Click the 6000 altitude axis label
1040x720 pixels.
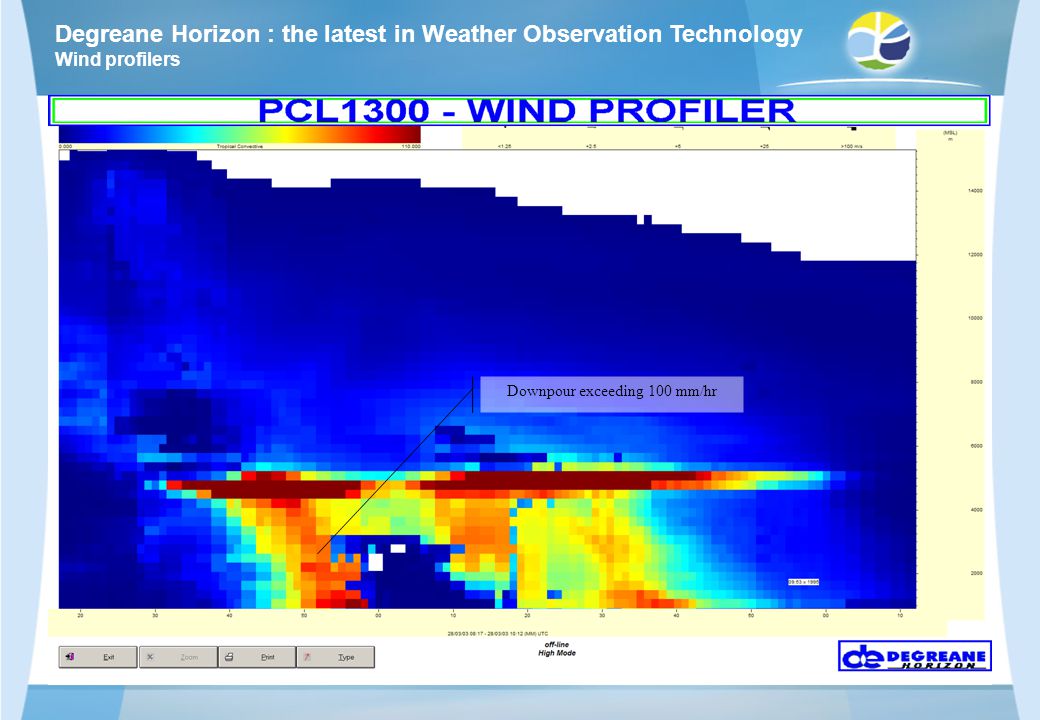point(976,446)
